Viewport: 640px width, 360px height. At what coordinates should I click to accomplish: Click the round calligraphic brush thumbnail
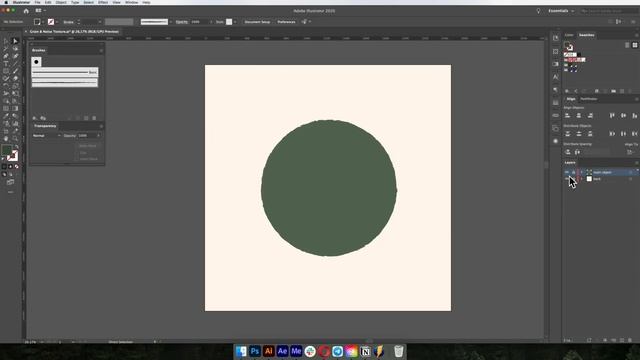pyautogui.click(x=36, y=62)
